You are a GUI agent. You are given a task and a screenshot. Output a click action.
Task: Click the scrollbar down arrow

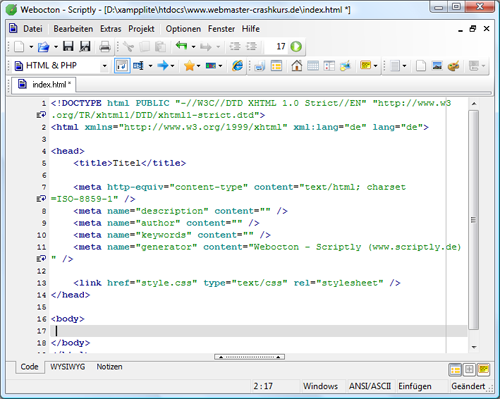click(474, 347)
